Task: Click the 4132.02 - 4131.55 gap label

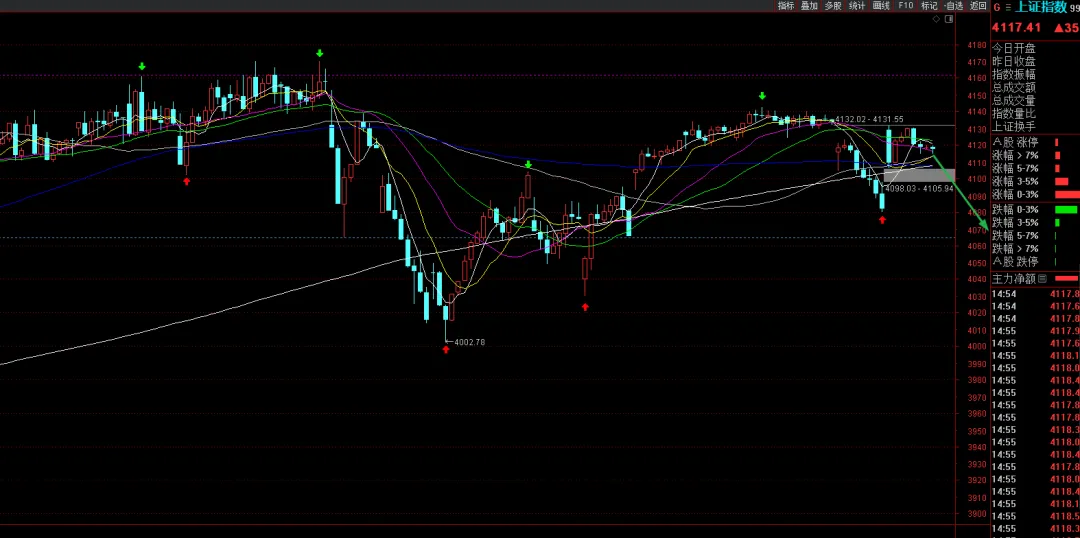Action: click(869, 119)
